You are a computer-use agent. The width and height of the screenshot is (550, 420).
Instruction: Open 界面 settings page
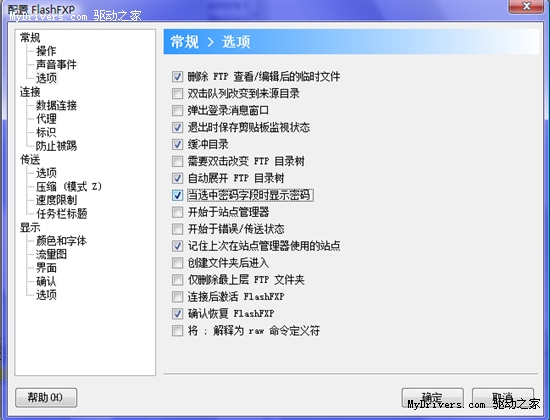46,268
